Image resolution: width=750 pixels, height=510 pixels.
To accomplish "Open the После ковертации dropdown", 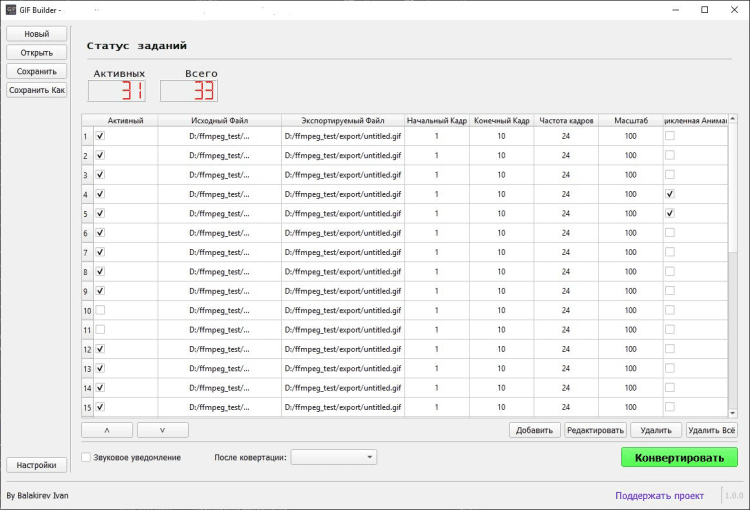I will (x=333, y=457).
